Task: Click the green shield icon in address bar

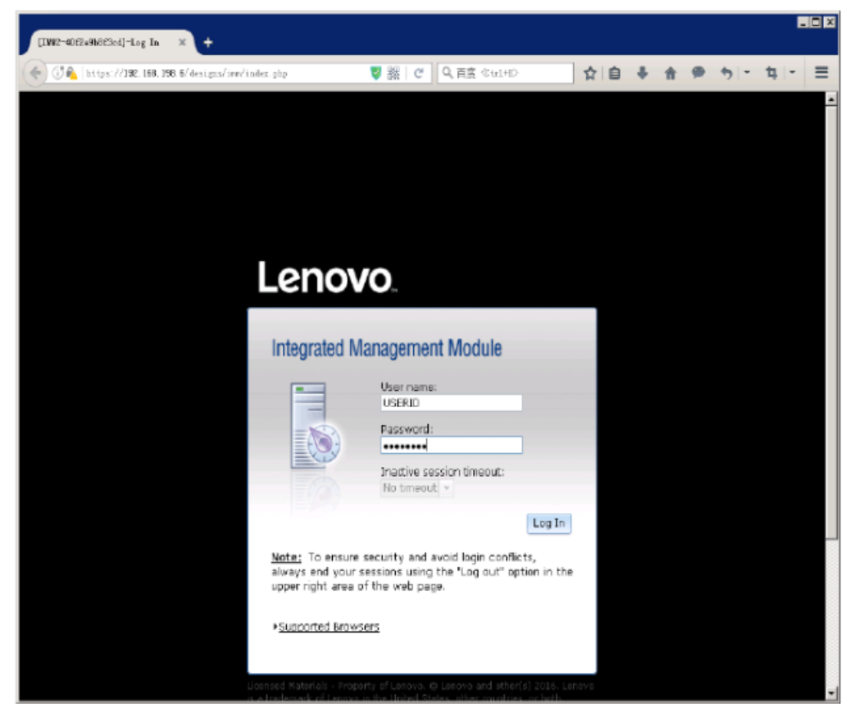Action: click(x=375, y=73)
